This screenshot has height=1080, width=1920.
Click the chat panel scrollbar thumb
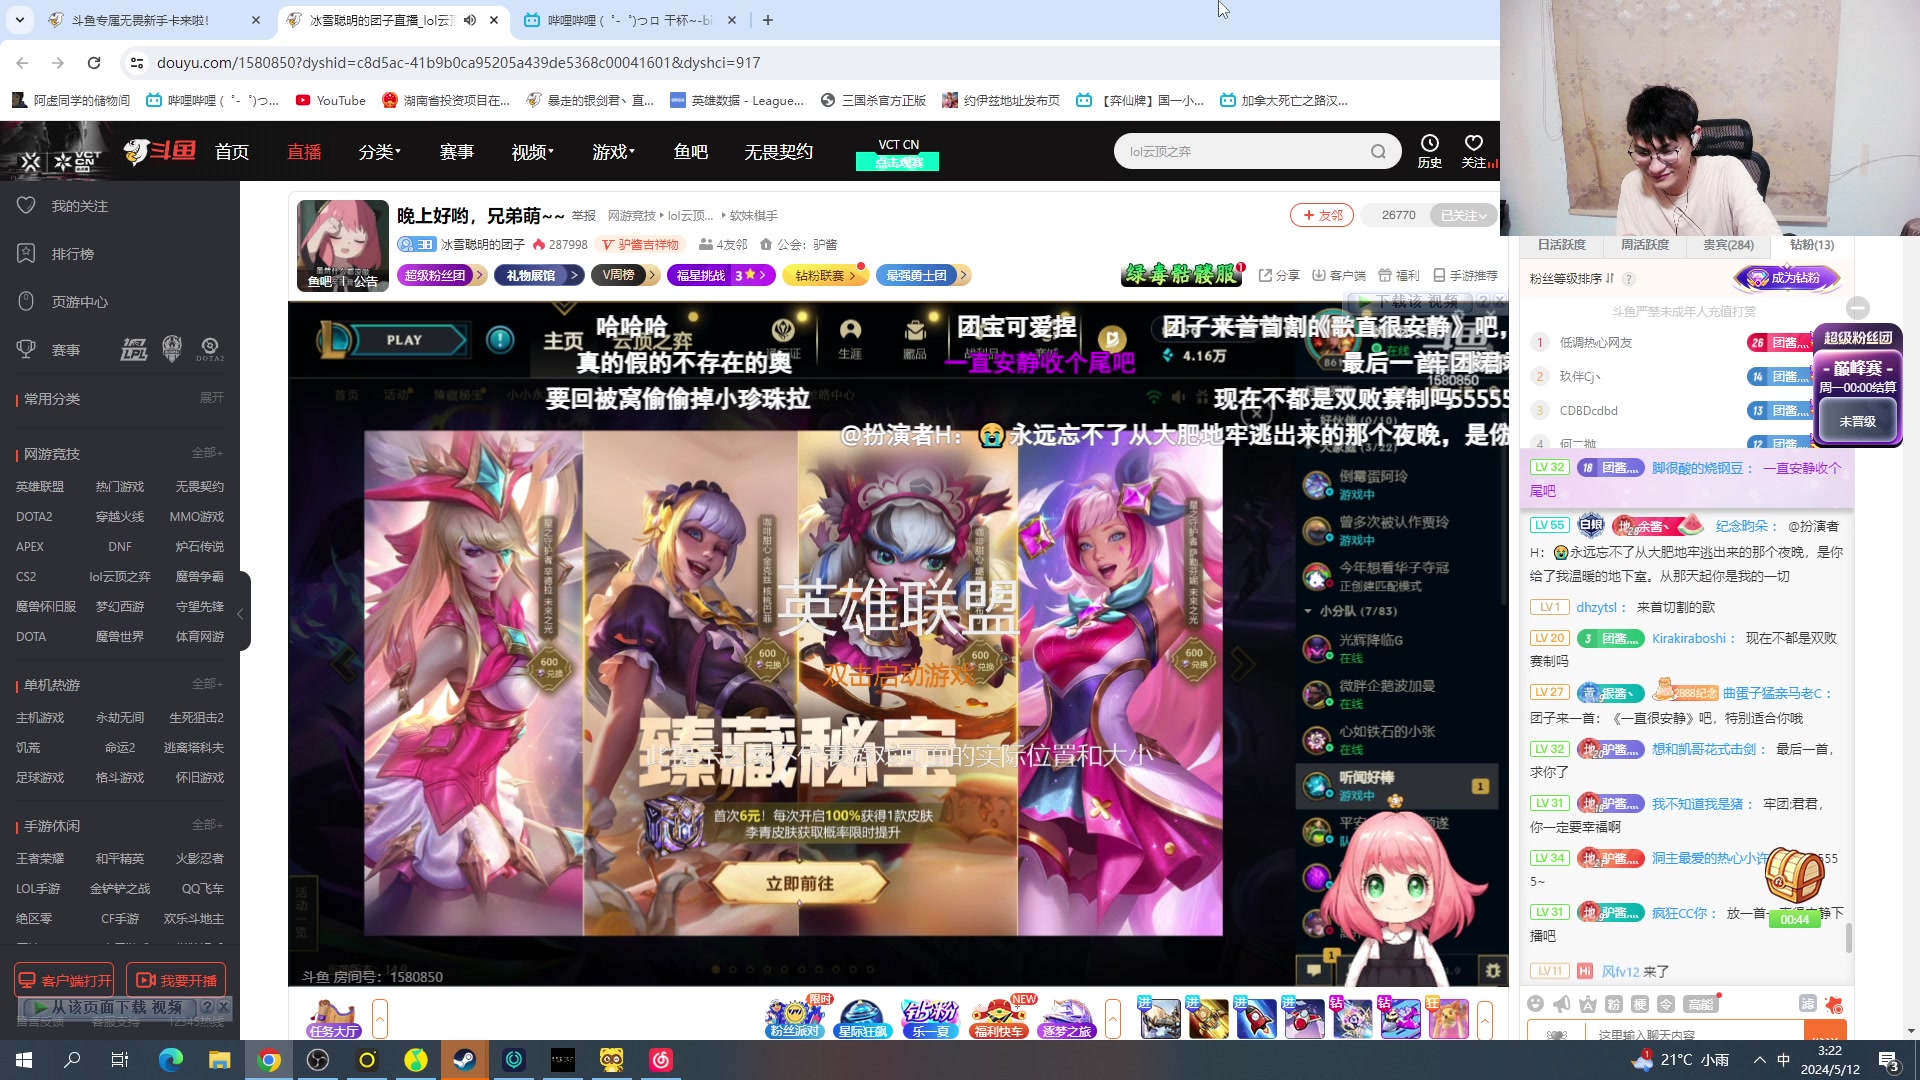pos(1848,939)
